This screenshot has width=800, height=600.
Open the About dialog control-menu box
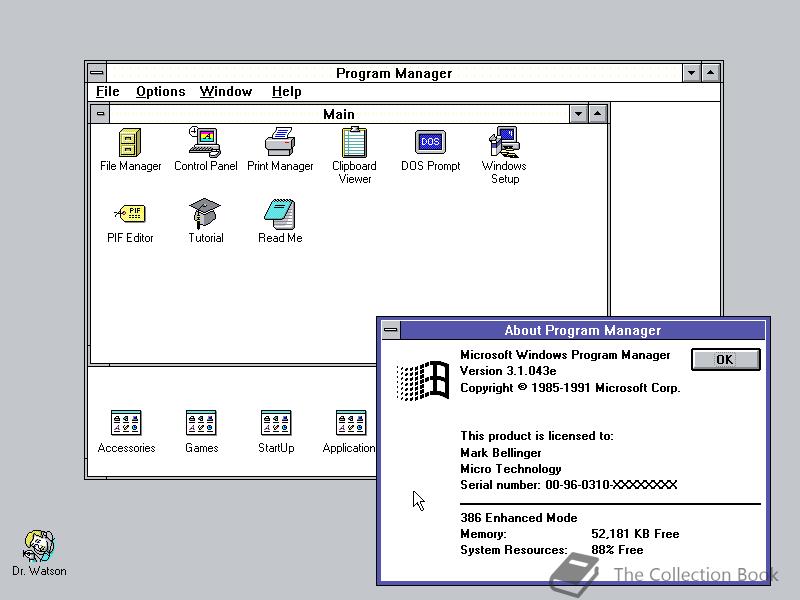[391, 330]
